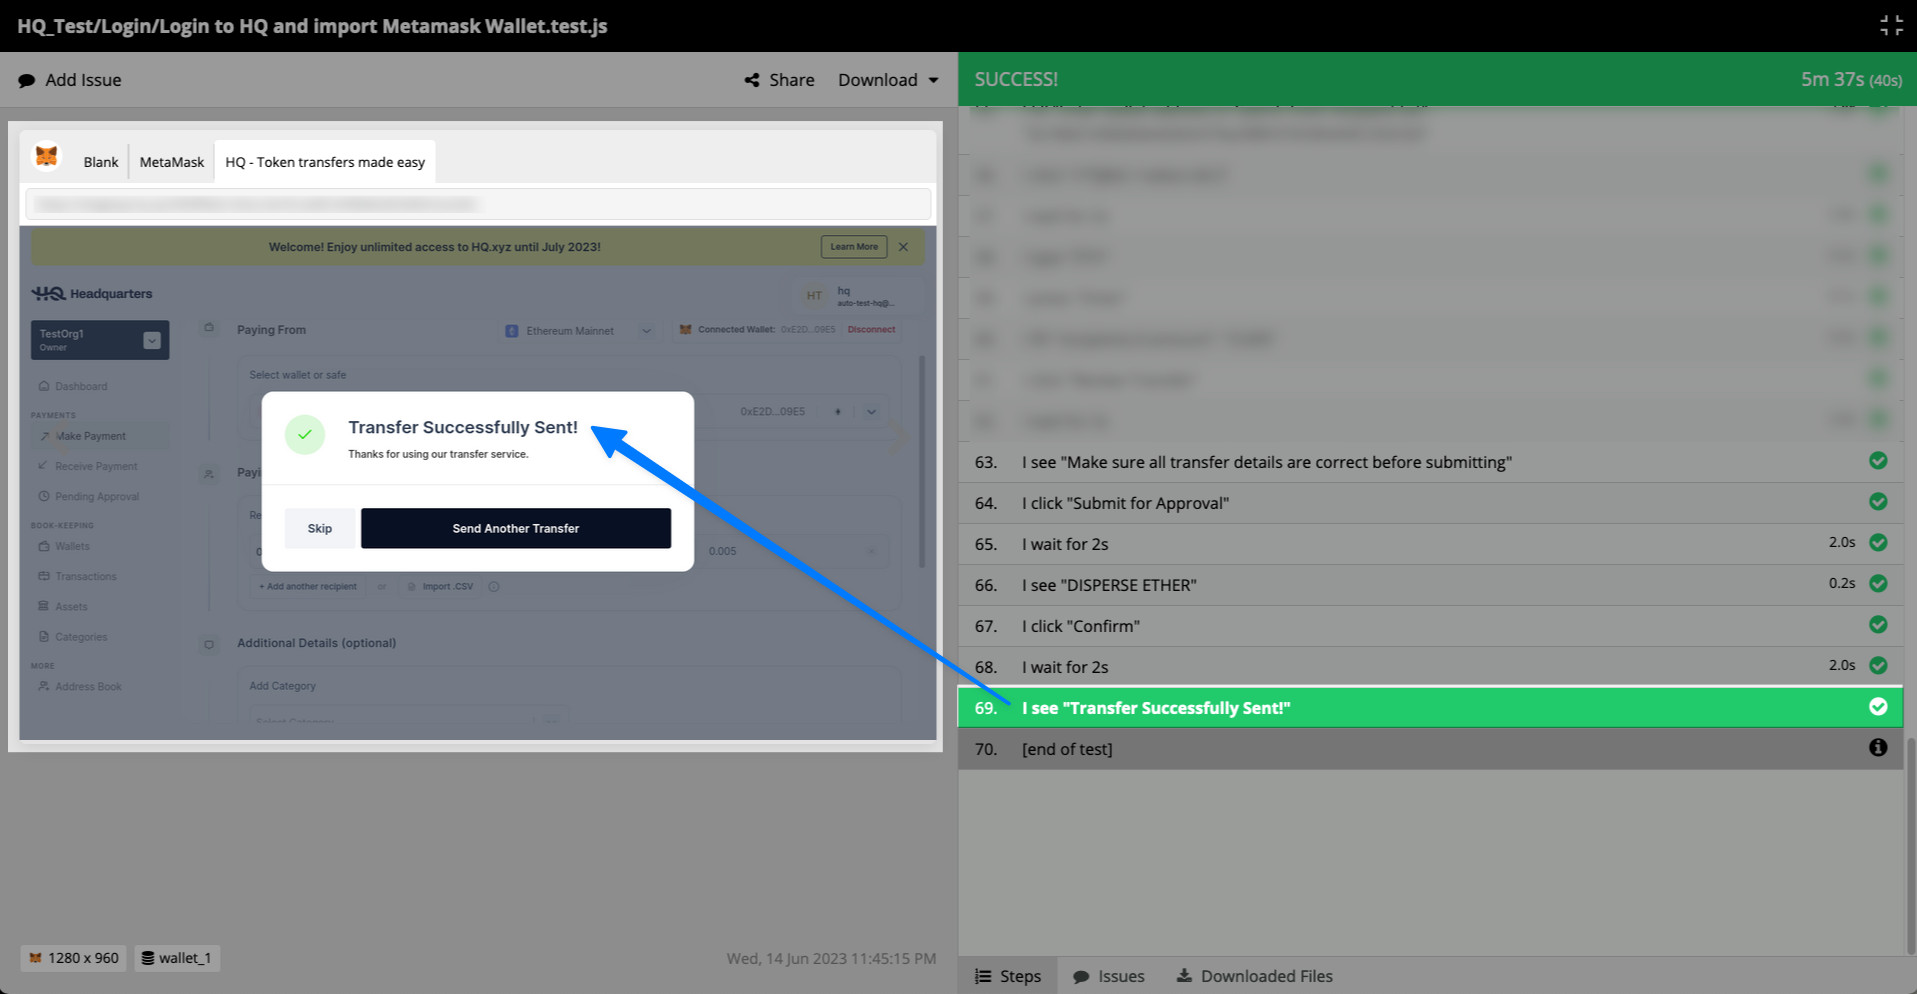Click Send Another Transfer button
The height and width of the screenshot is (994, 1917).
click(x=516, y=528)
